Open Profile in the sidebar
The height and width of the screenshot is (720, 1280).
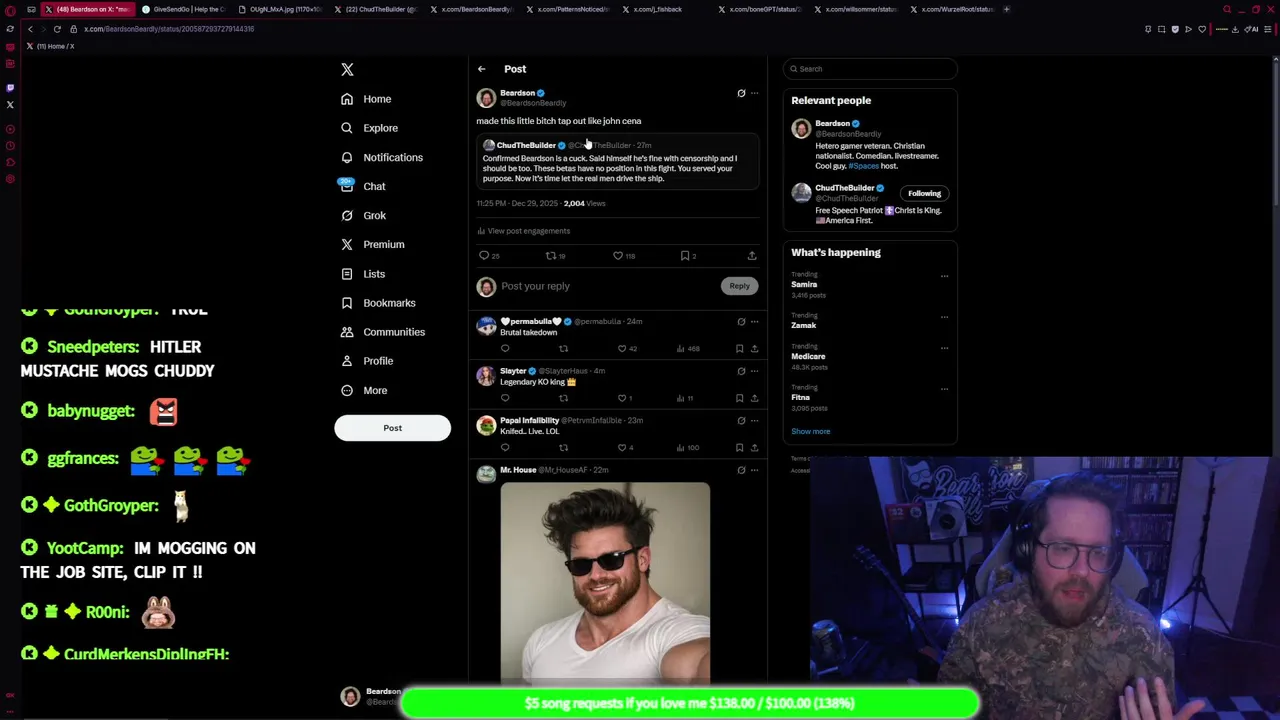pos(367,361)
